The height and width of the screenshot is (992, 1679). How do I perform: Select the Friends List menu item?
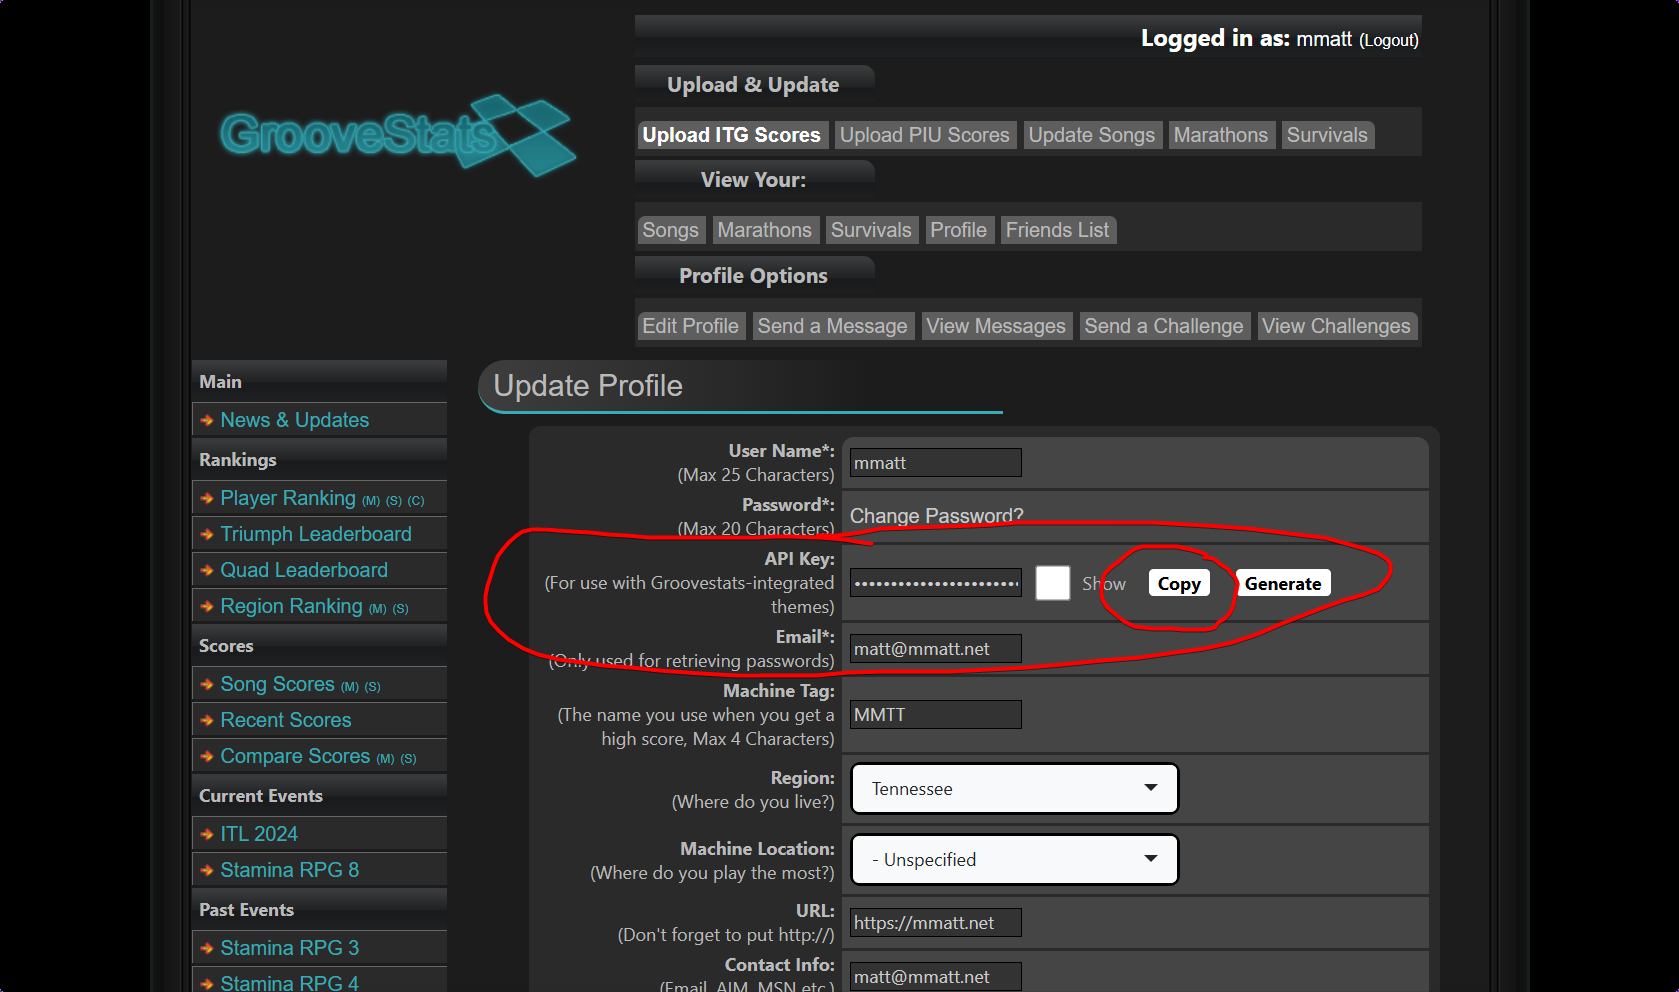coord(1057,230)
